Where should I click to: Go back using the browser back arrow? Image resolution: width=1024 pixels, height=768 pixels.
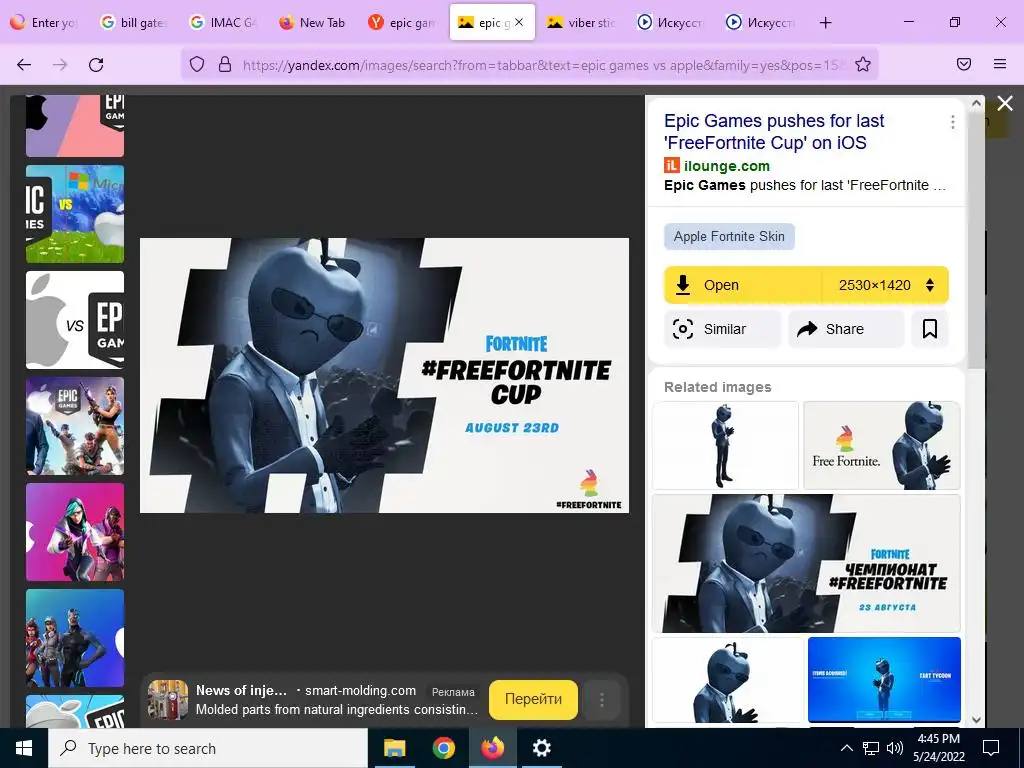pyautogui.click(x=24, y=64)
